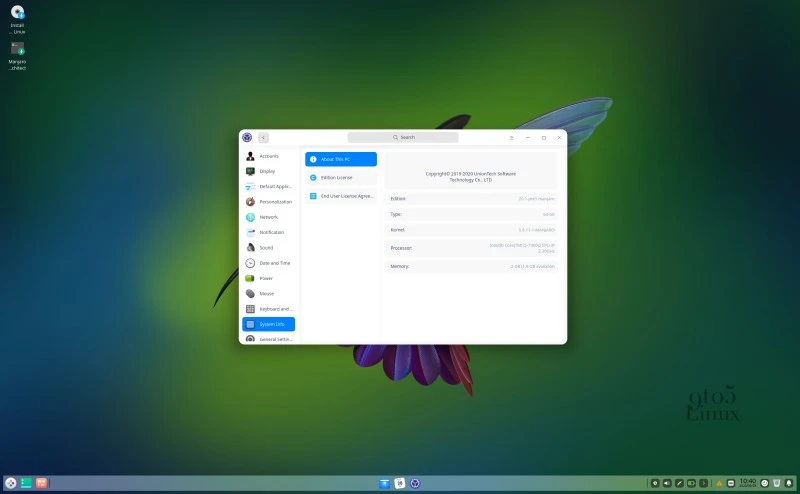Screen dimensions: 800x494
Task: Click the battery tray icon
Action: click(691, 483)
